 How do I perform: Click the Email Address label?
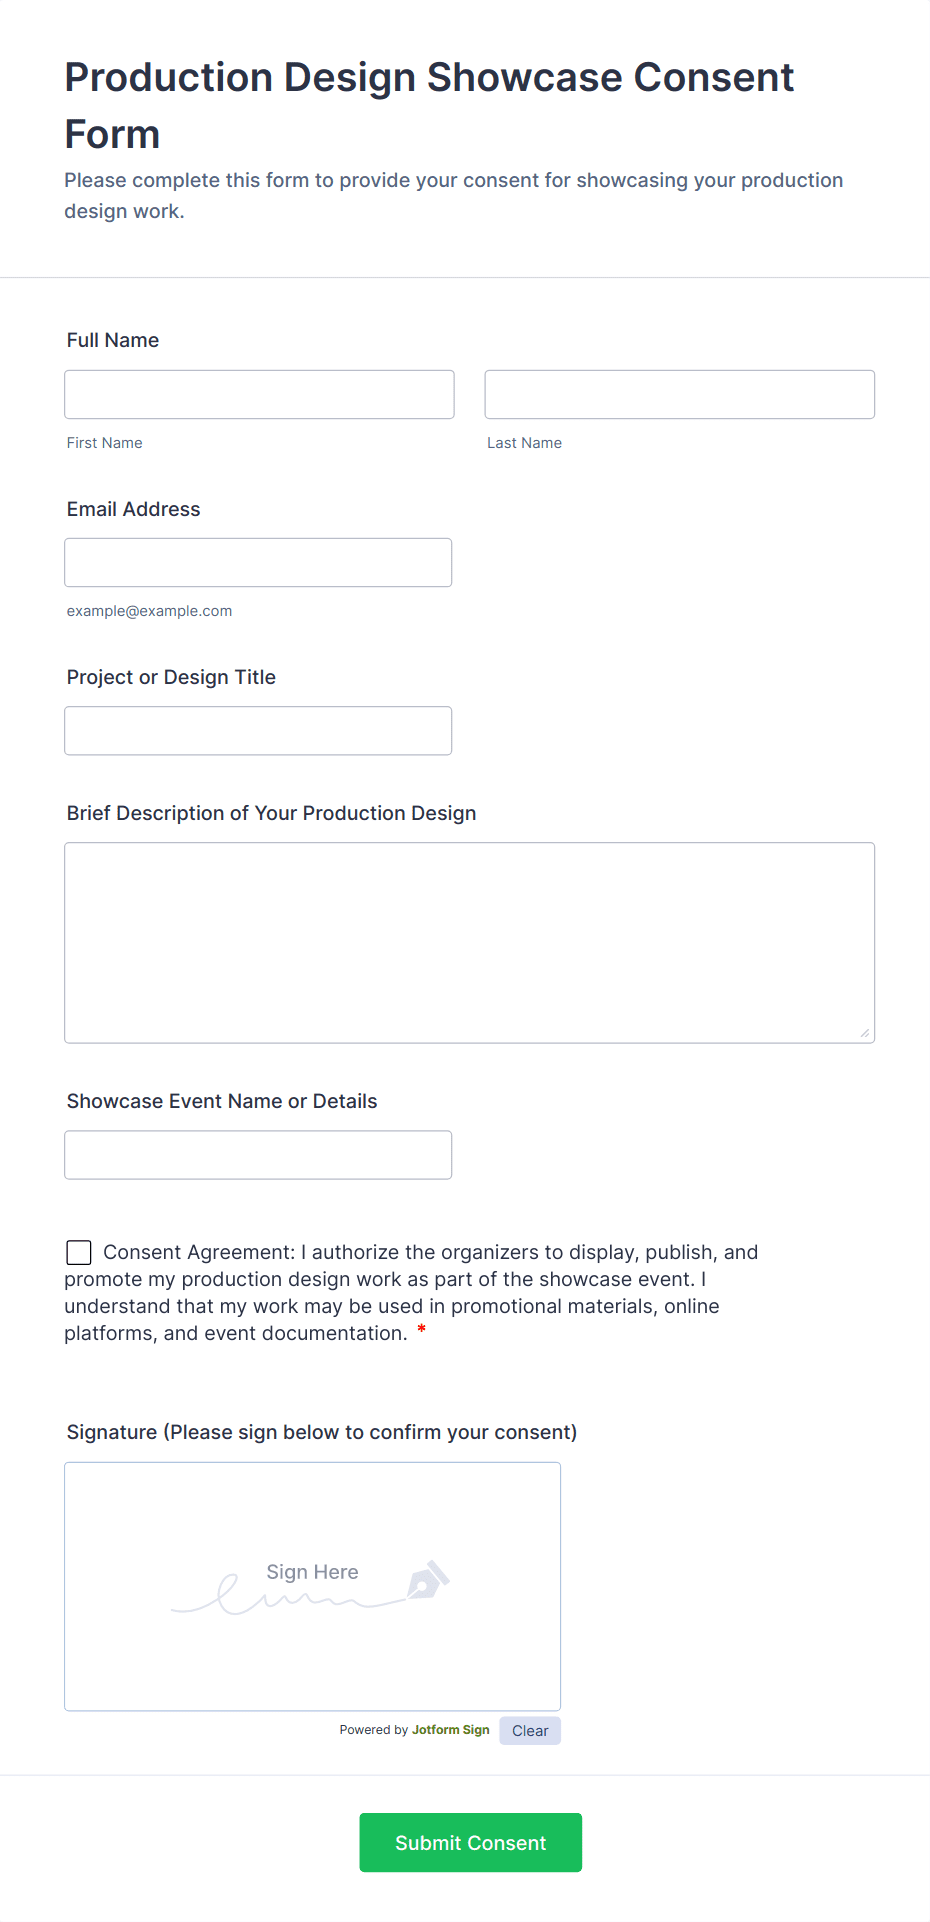[134, 509]
